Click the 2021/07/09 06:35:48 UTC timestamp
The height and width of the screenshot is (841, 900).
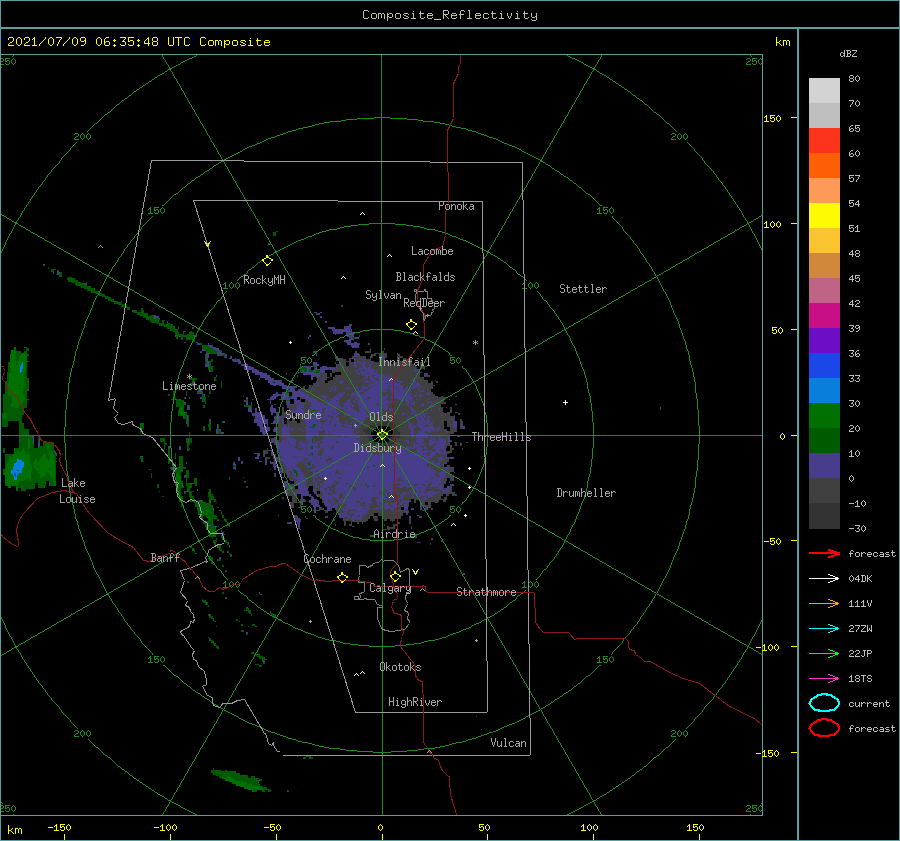point(139,42)
